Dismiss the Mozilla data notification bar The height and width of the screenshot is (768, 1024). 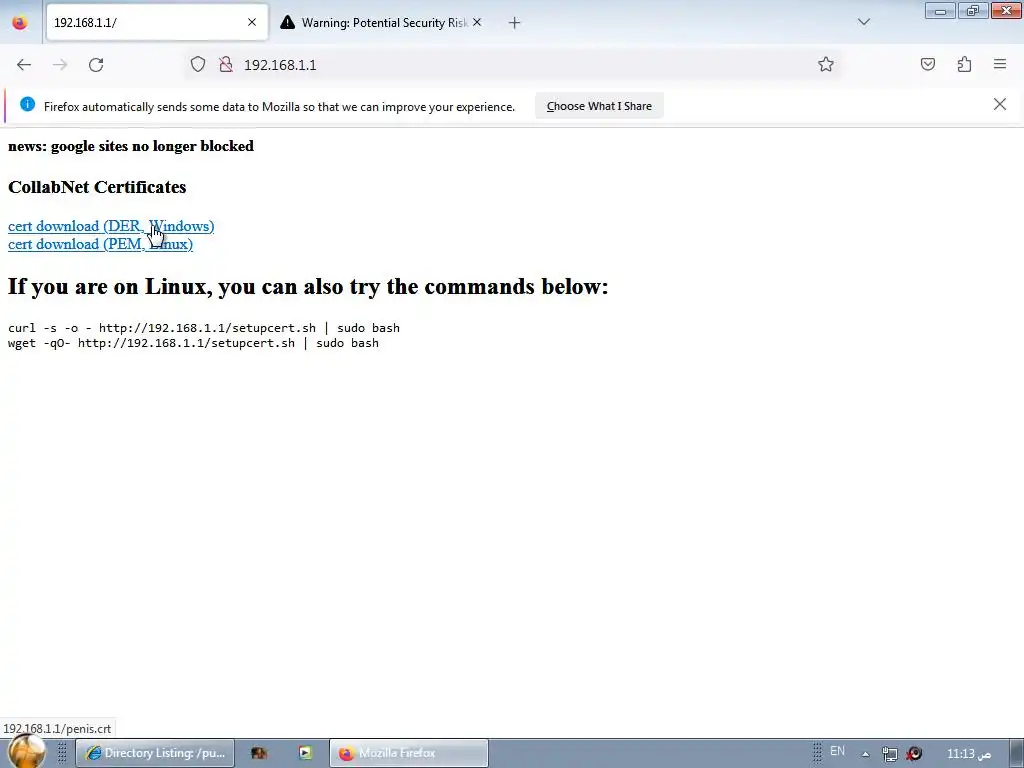coord(999,104)
